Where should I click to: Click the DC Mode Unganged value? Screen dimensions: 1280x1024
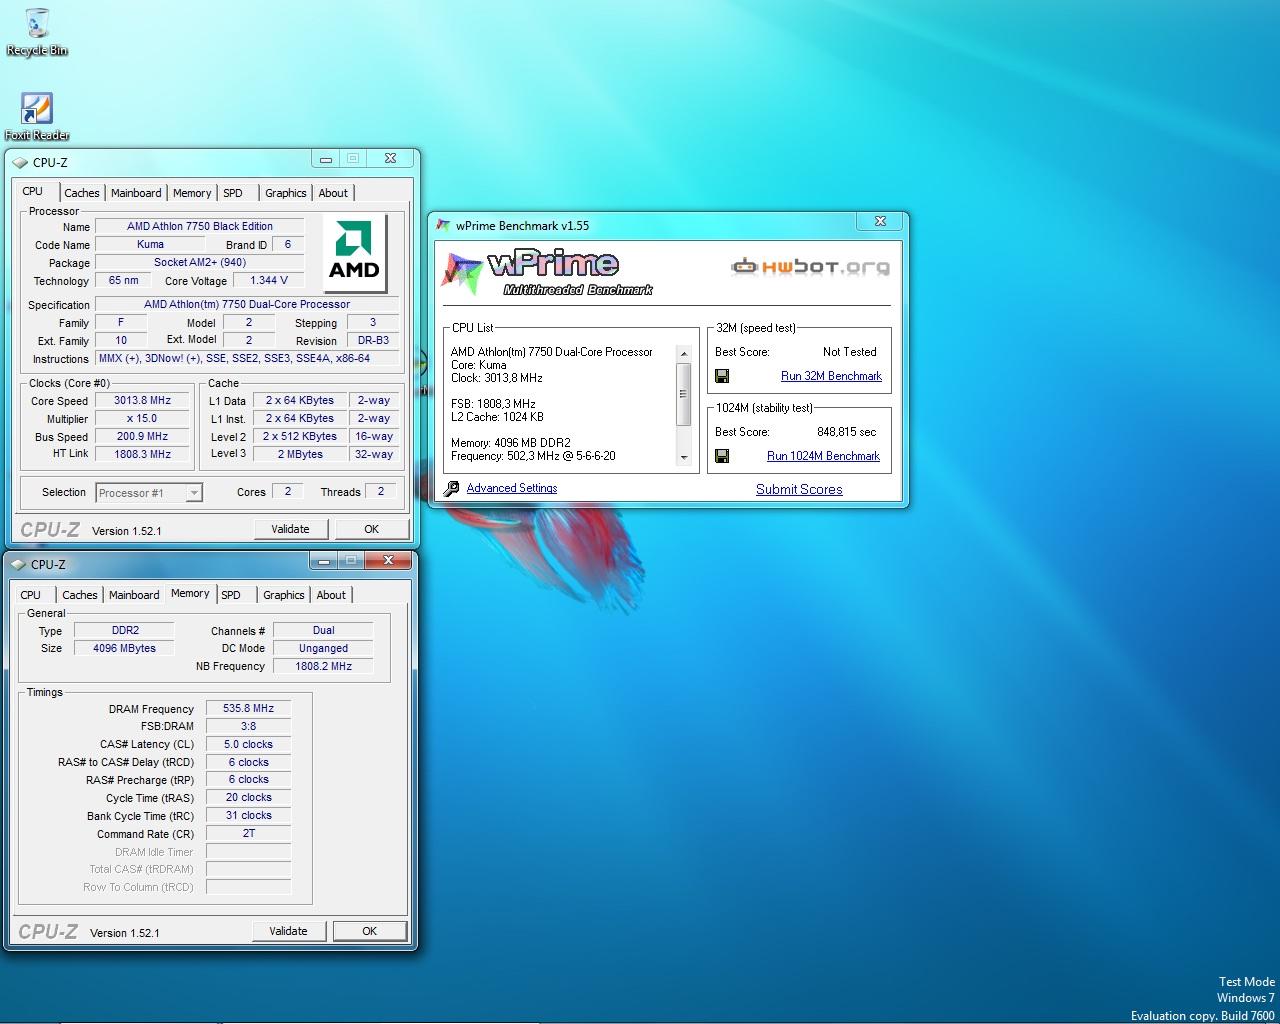click(323, 648)
